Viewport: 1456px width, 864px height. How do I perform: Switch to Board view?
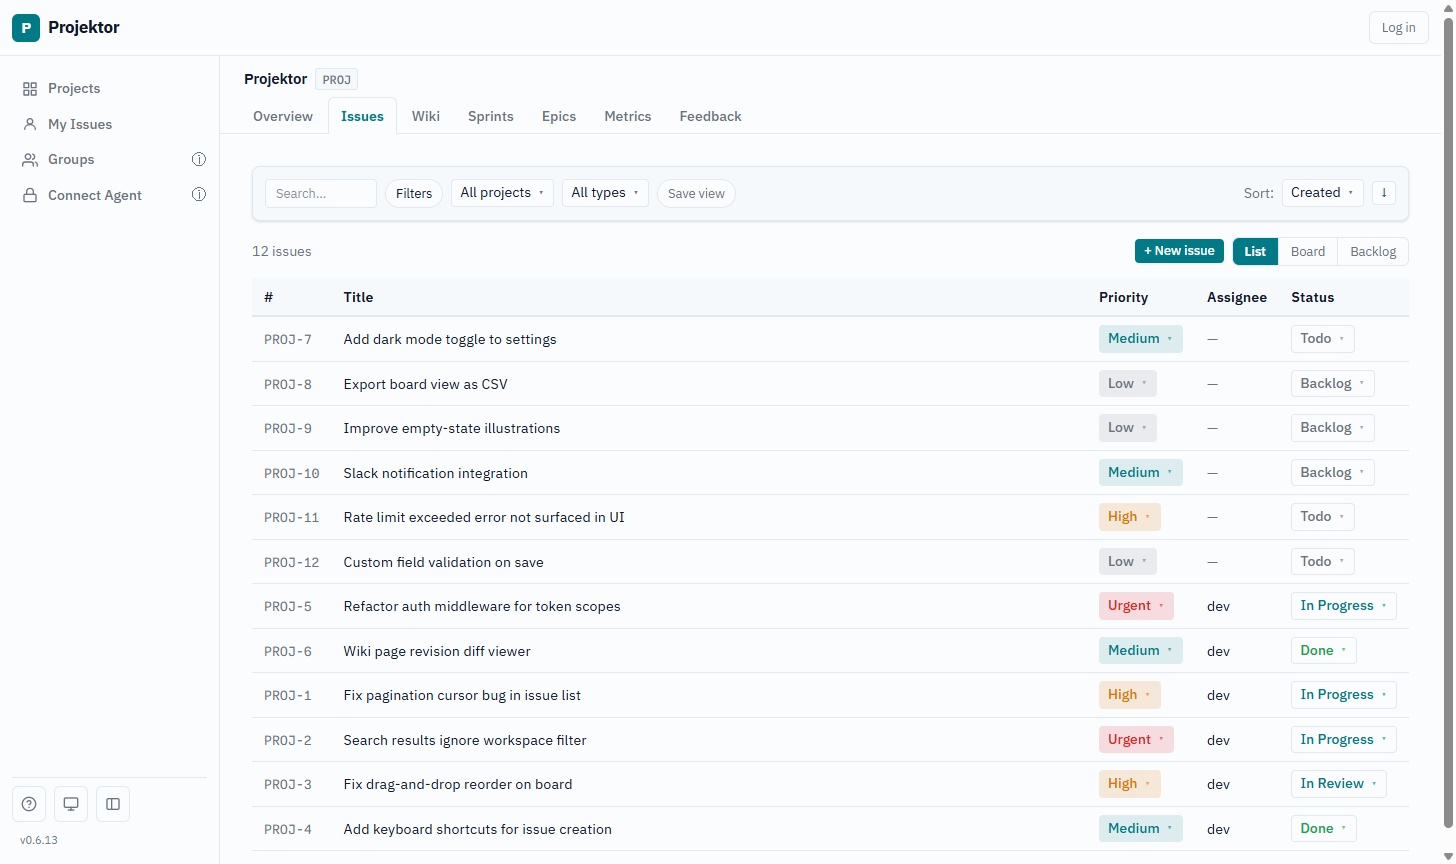pos(1308,251)
